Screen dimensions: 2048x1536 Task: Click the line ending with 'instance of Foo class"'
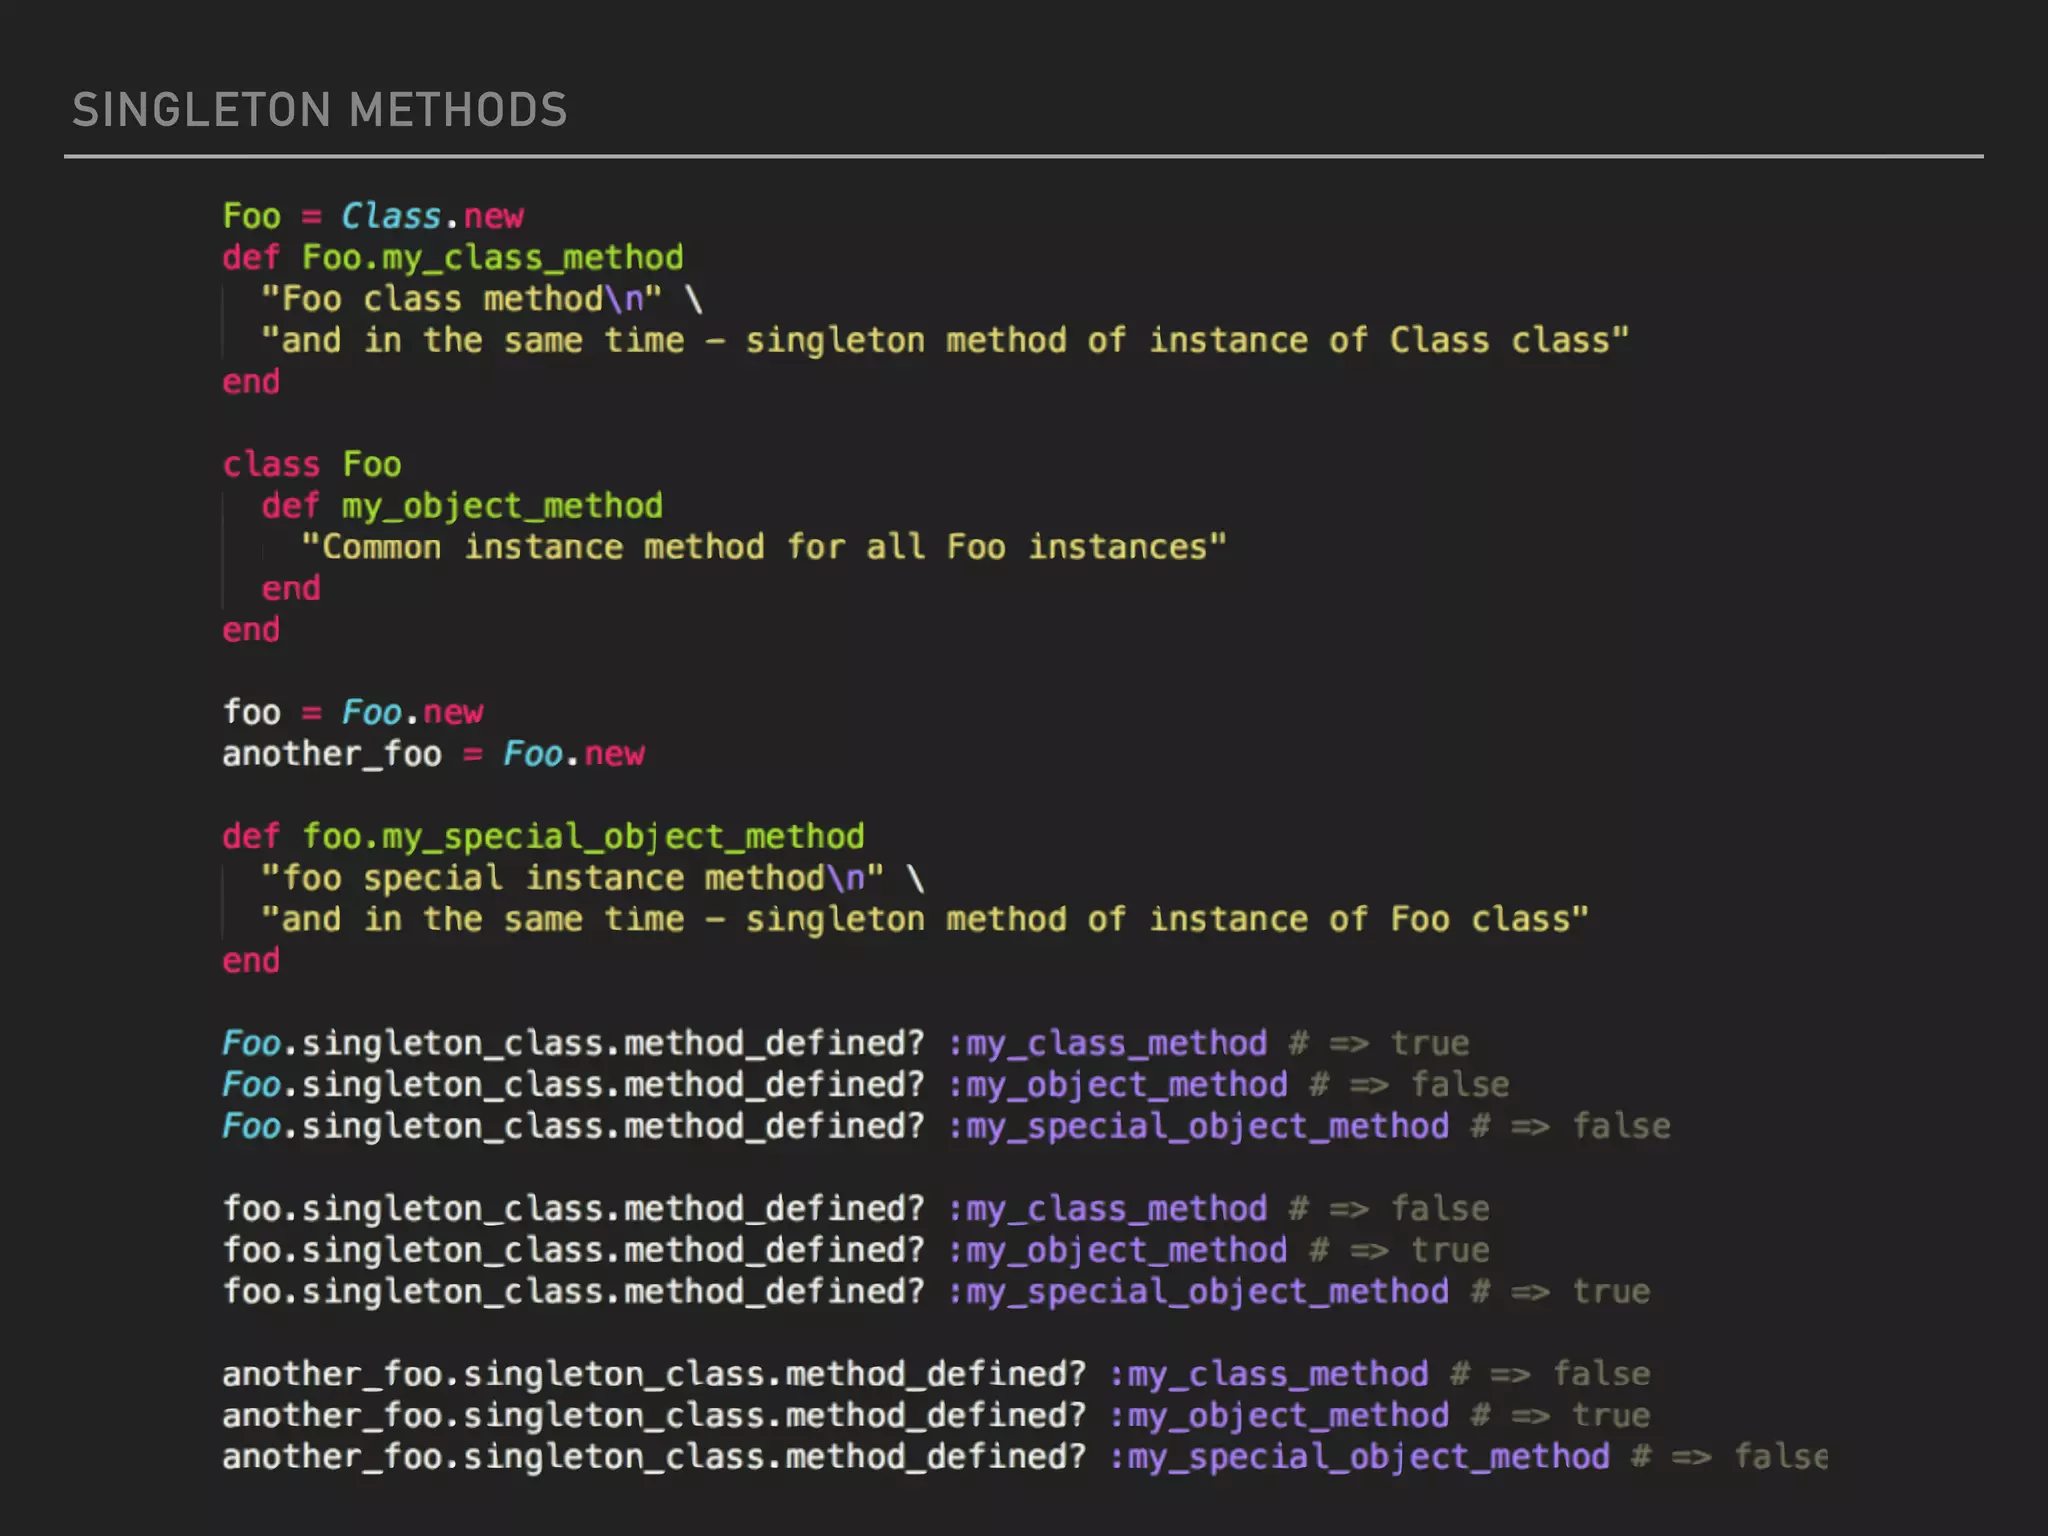[x=925, y=919]
